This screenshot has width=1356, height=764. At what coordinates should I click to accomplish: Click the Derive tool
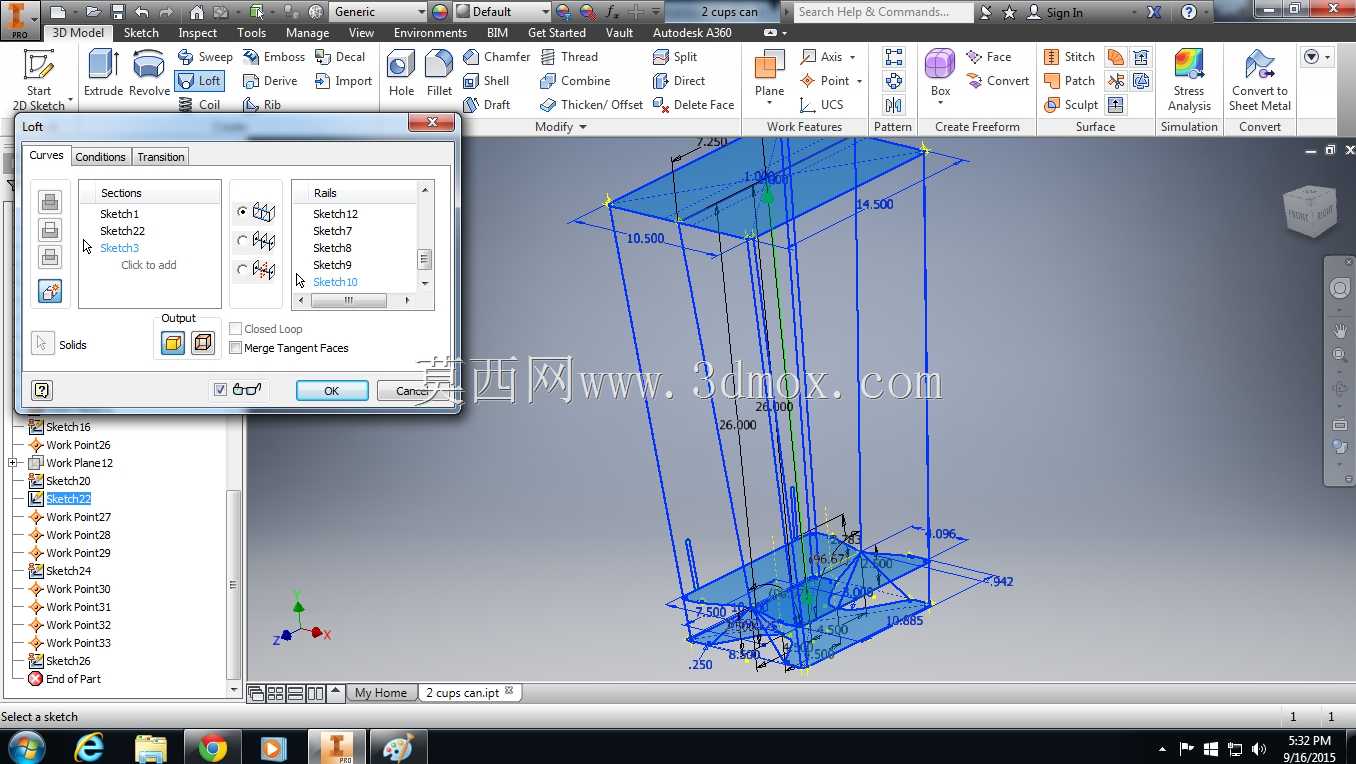pyautogui.click(x=270, y=81)
